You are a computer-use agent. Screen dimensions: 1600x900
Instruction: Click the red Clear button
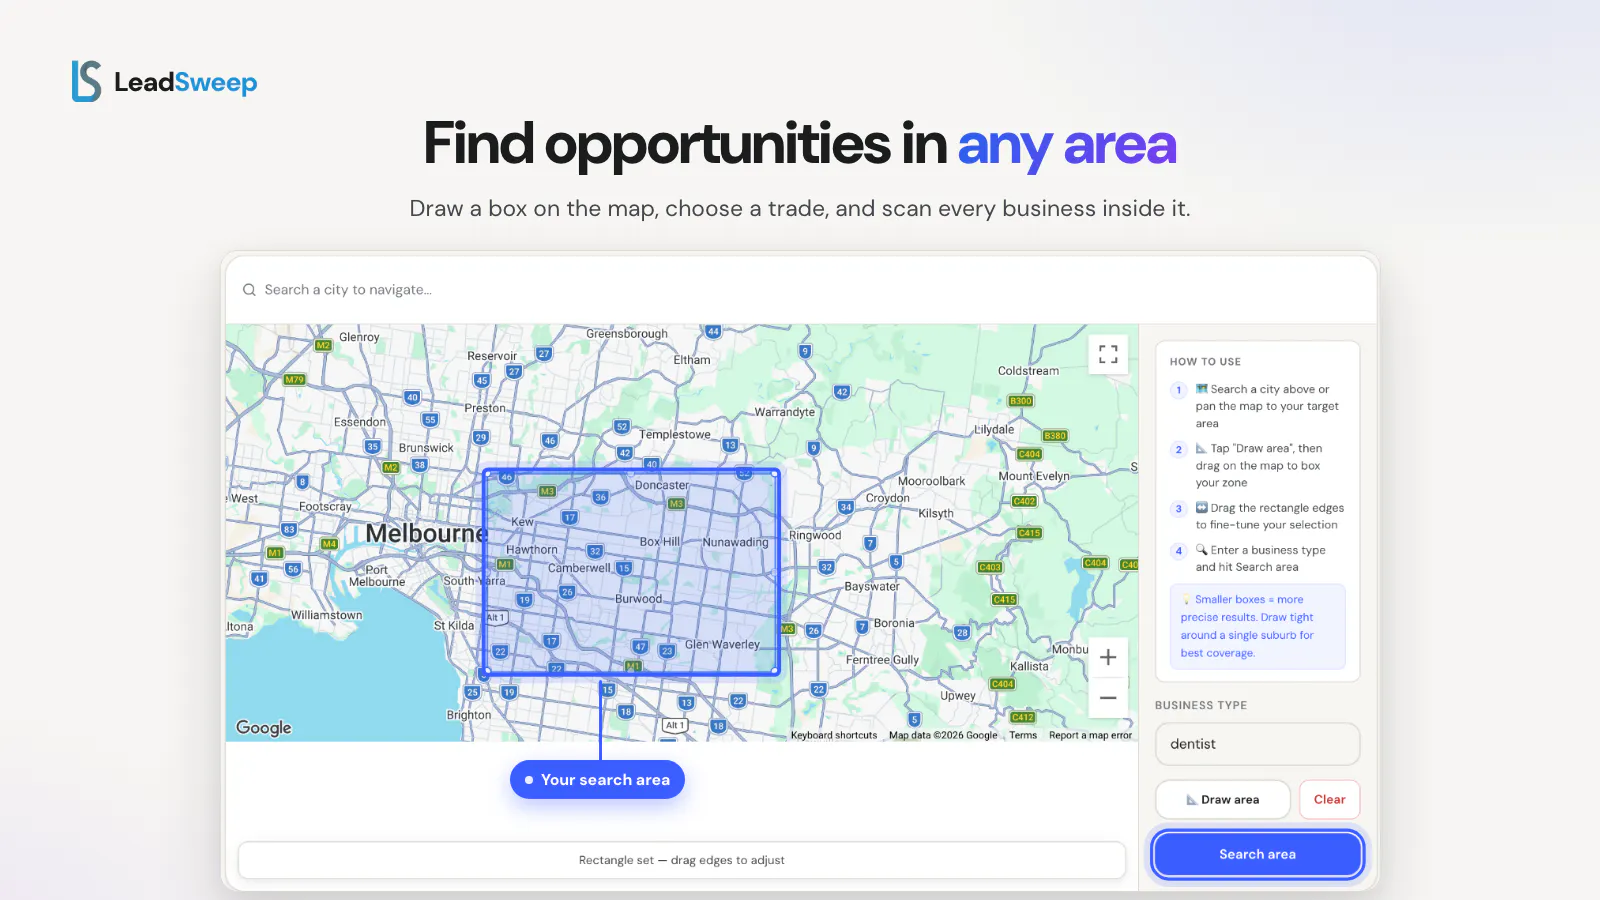click(x=1329, y=800)
